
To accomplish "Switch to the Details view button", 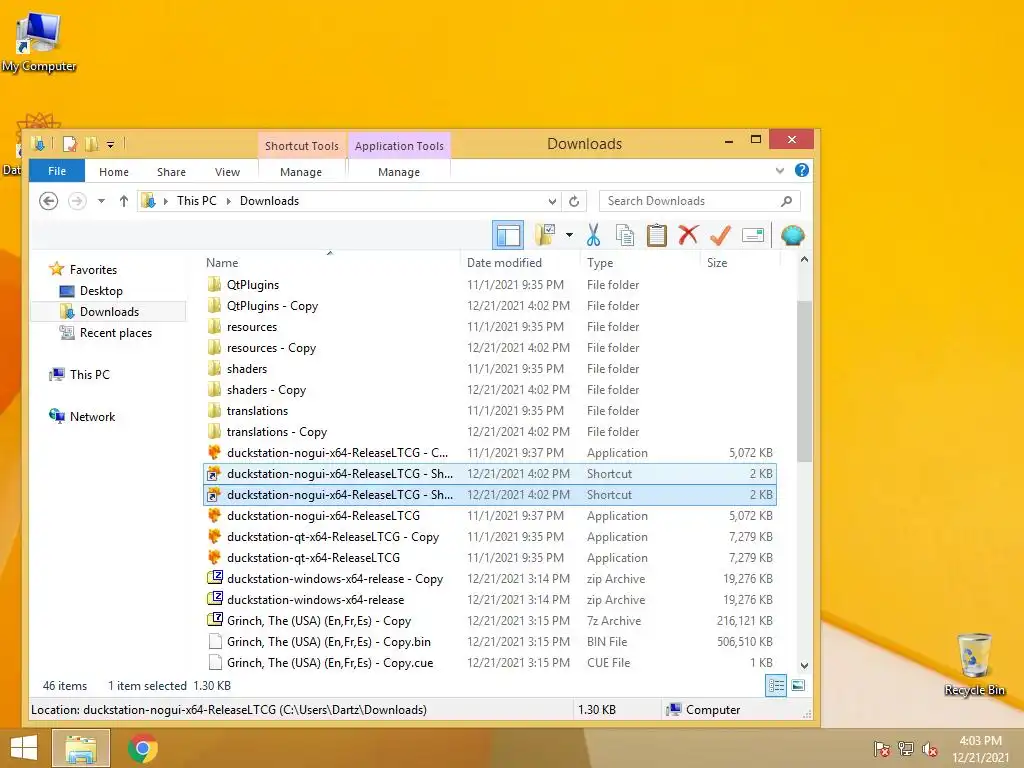I will [x=776, y=686].
